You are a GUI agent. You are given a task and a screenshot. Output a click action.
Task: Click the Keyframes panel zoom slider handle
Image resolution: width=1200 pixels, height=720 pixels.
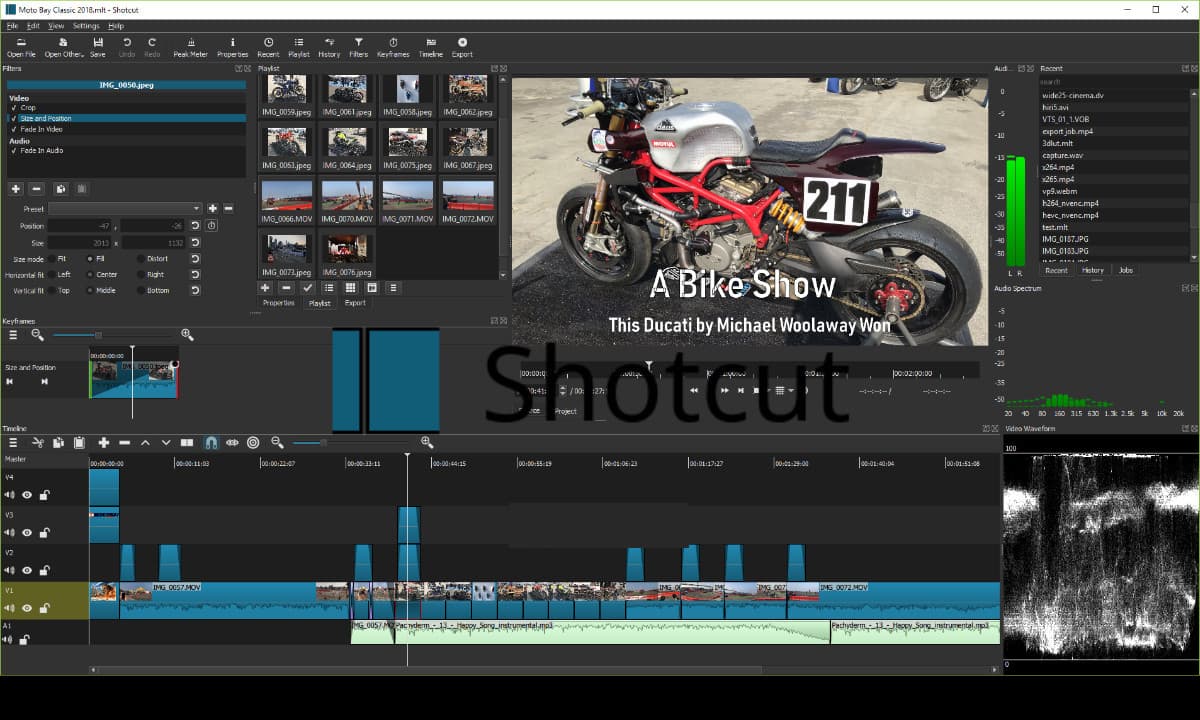coord(98,335)
